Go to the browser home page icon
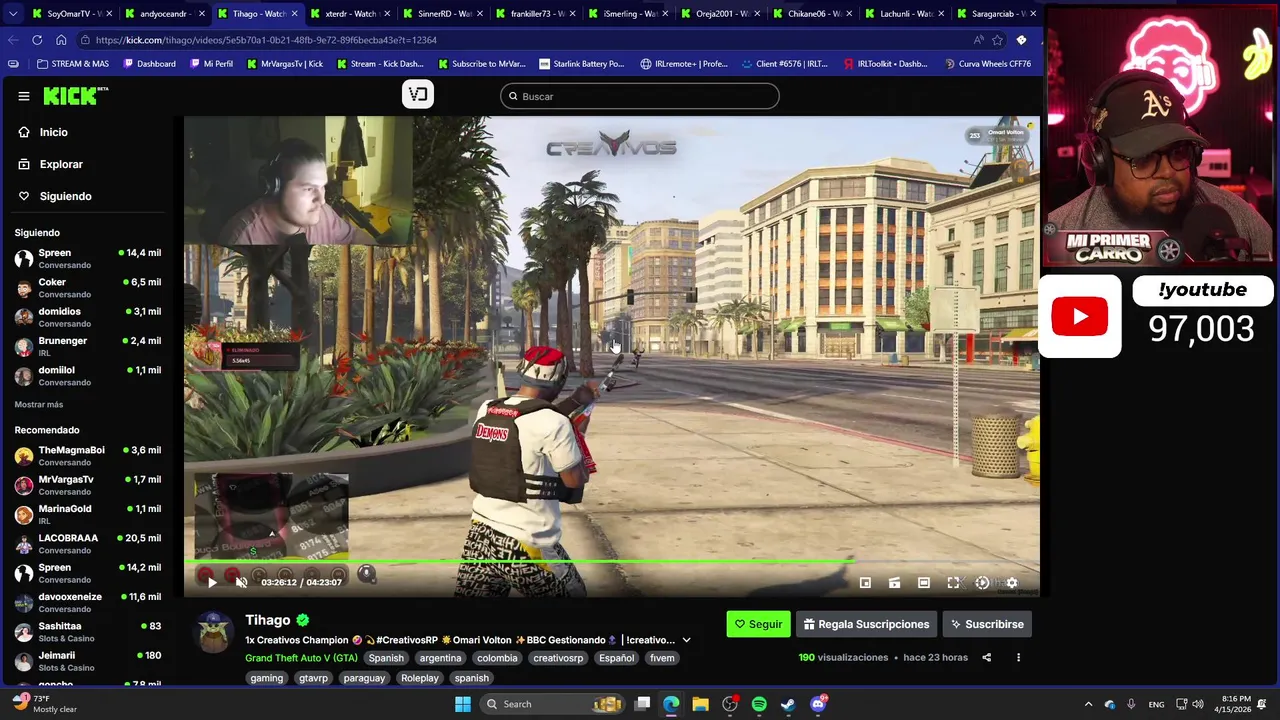 coord(61,40)
